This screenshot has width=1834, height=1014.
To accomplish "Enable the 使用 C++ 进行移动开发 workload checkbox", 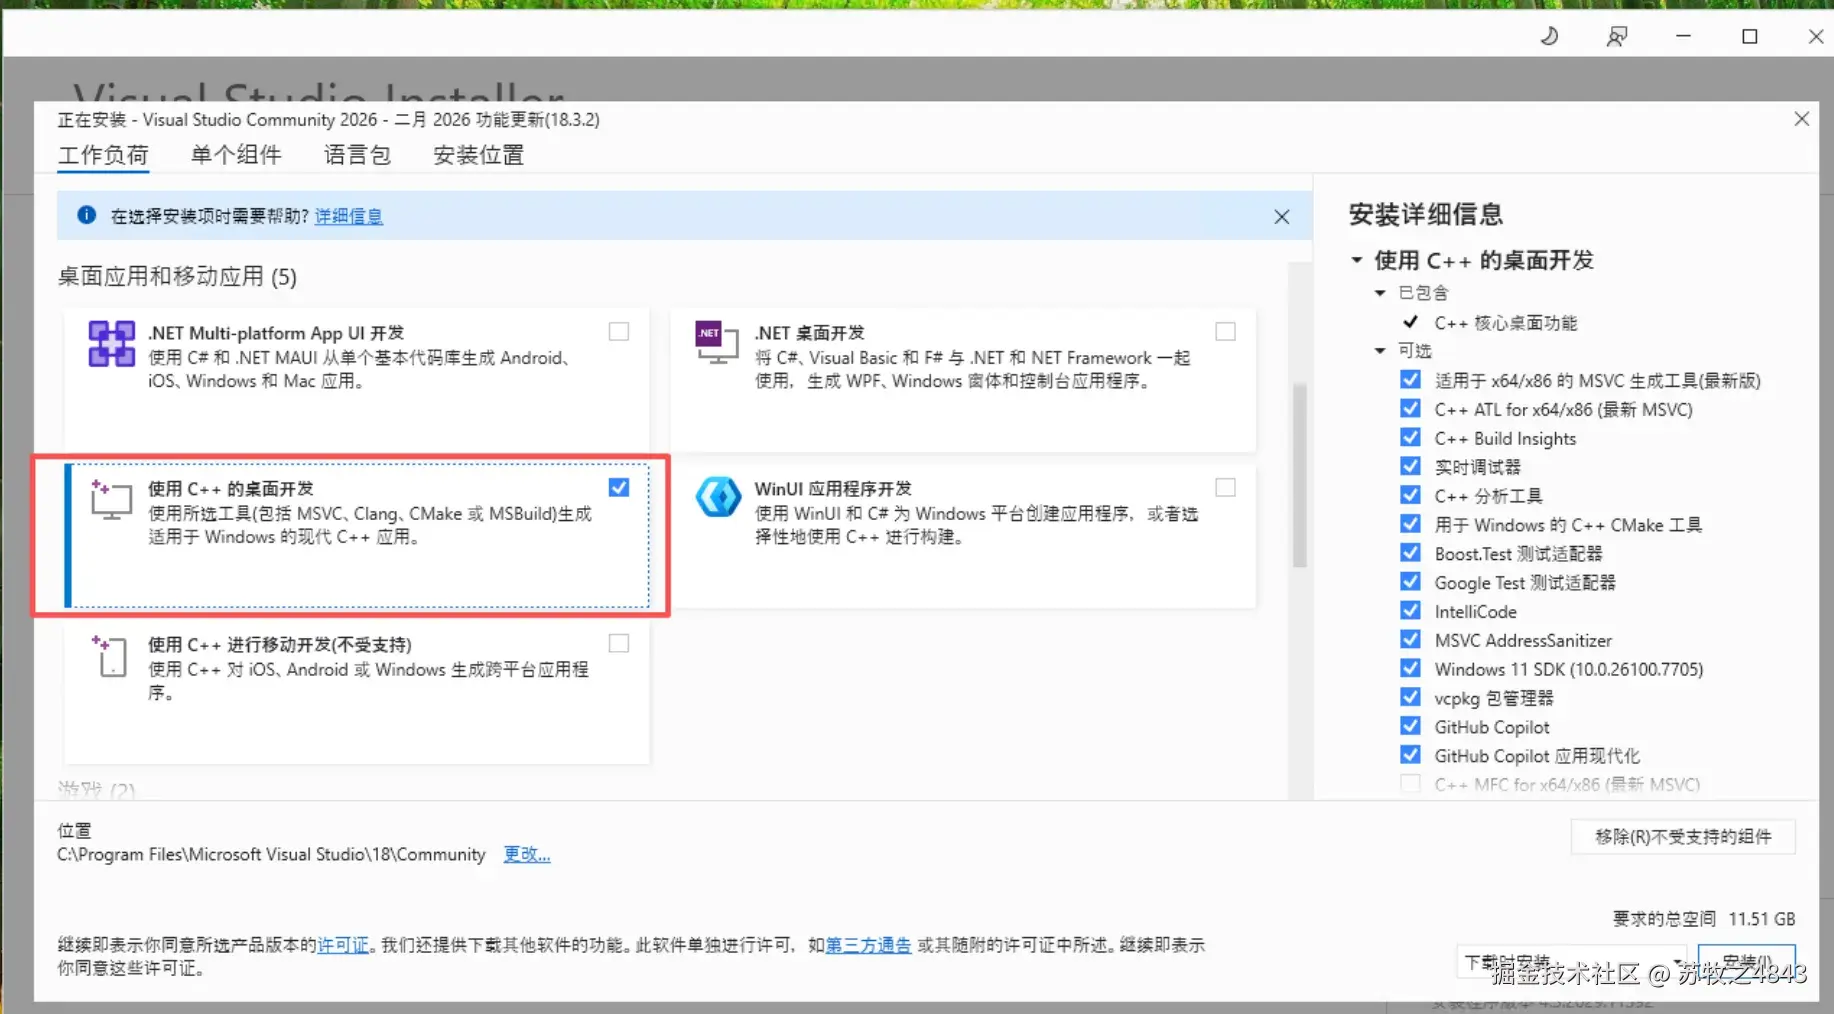I will point(619,643).
